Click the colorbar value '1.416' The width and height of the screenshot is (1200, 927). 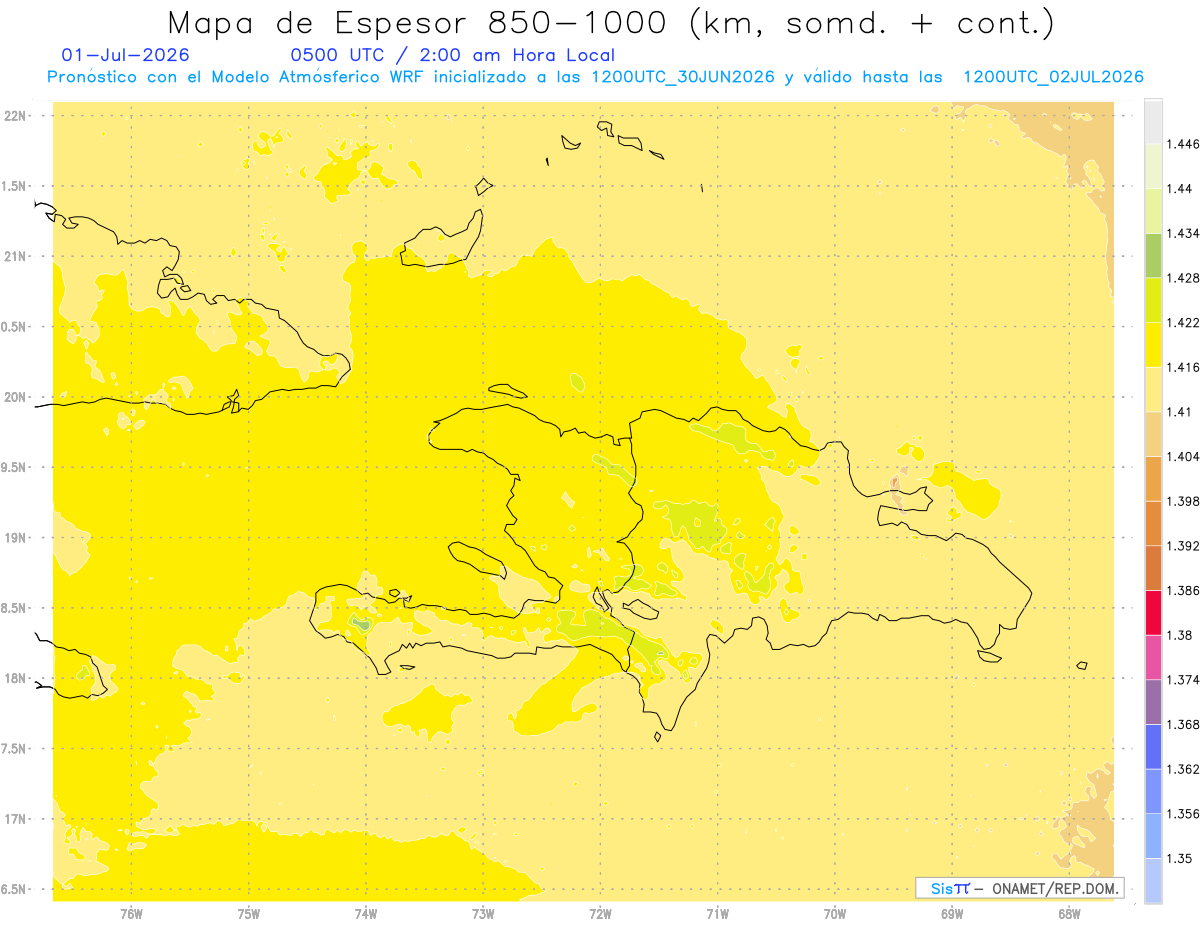(x=1184, y=367)
